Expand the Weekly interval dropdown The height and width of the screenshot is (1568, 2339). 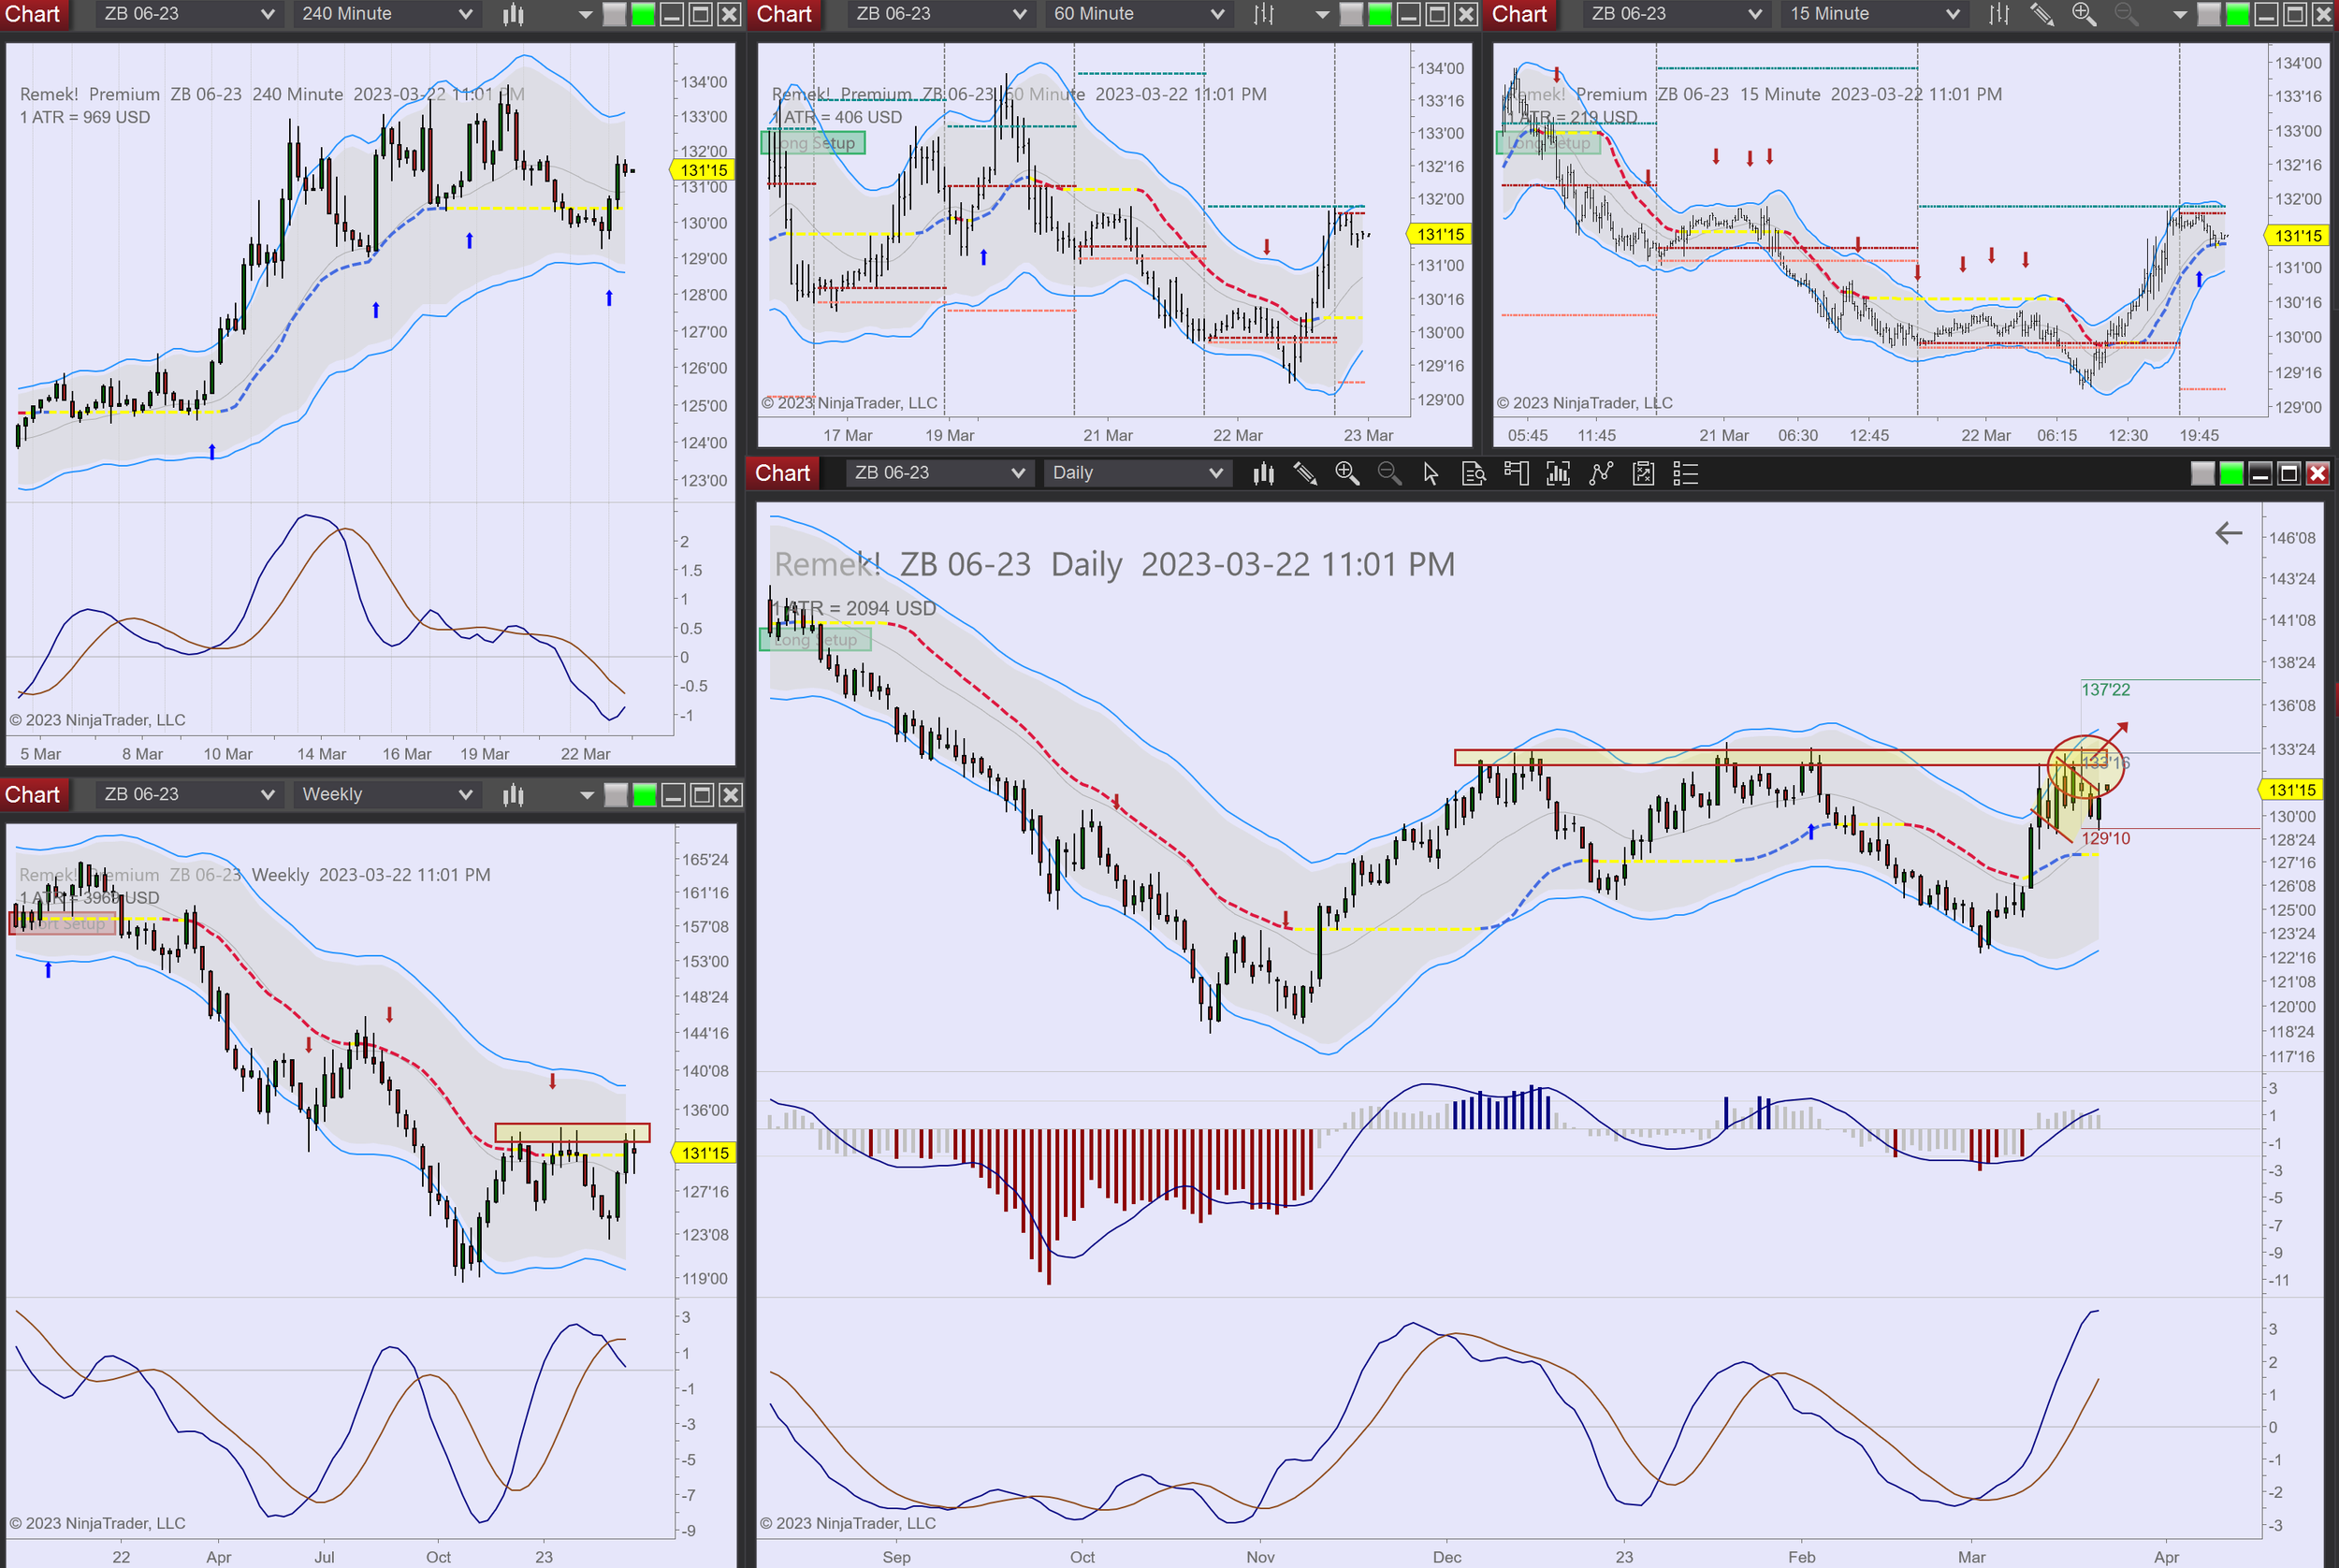point(465,795)
